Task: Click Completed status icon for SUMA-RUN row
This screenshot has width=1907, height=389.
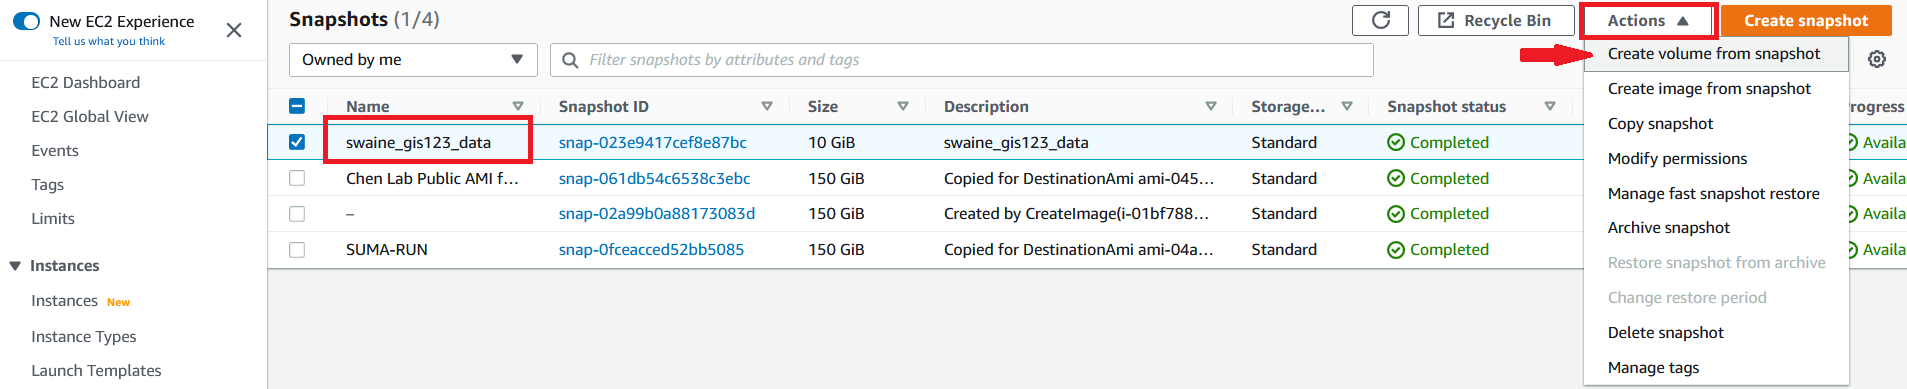Action: [x=1396, y=249]
